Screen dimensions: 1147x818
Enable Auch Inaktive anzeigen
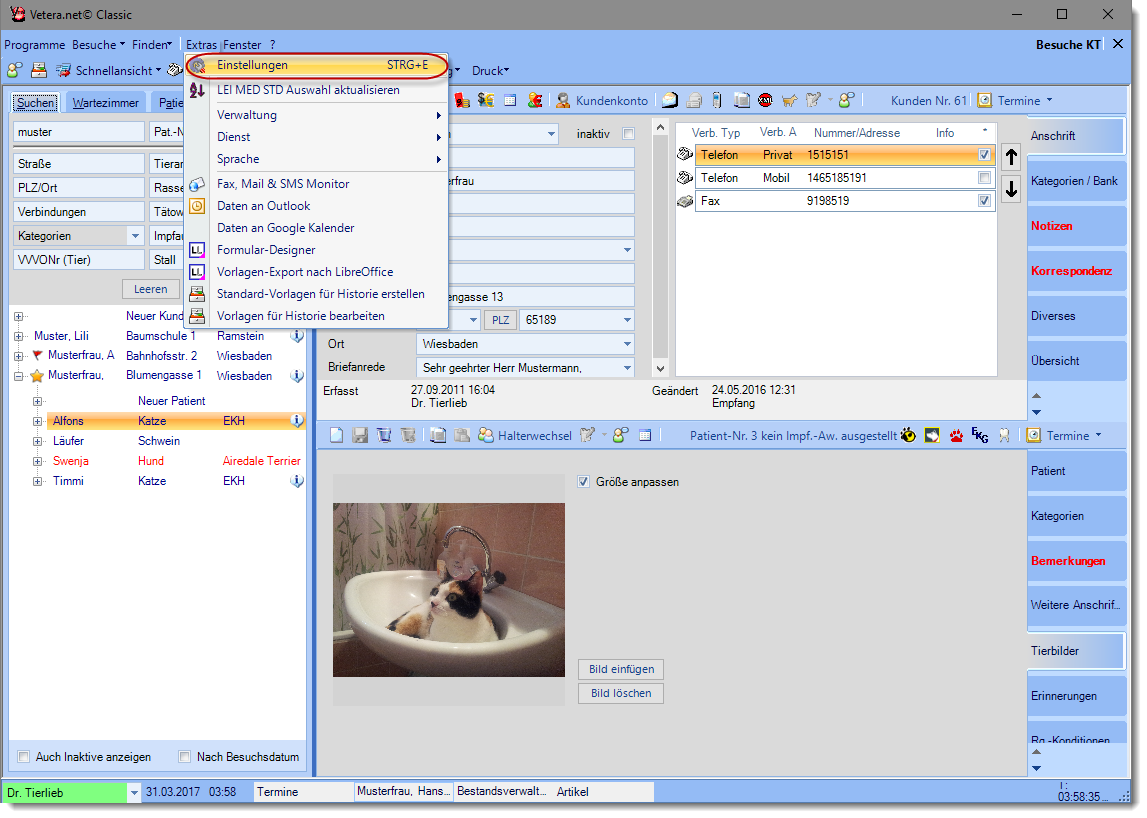tap(24, 757)
